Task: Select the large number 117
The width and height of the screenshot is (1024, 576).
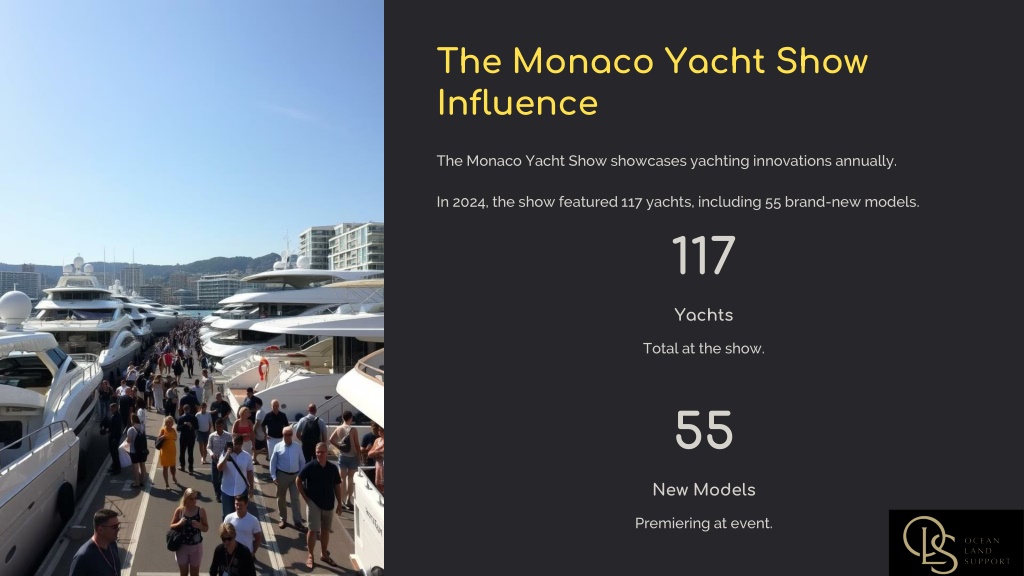Action: [703, 256]
